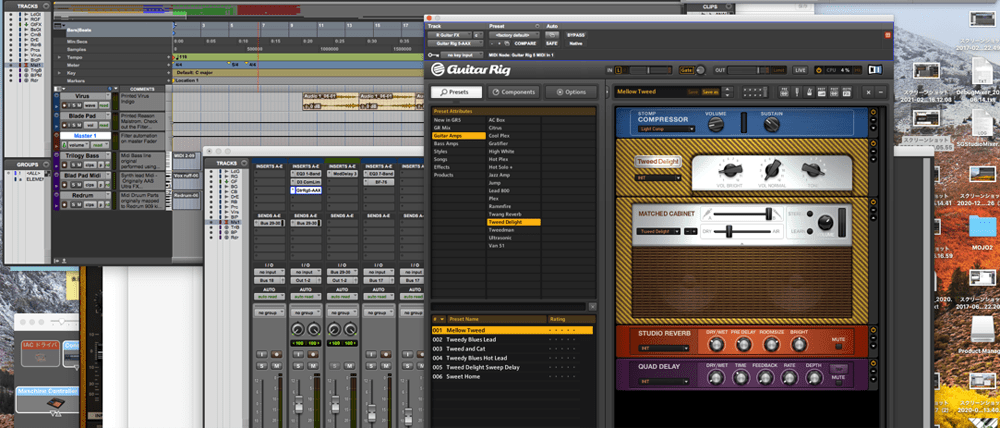Viewport: 1000px width, 428px height.
Task: Click the Guitar Rig logo icon
Action: point(437,70)
